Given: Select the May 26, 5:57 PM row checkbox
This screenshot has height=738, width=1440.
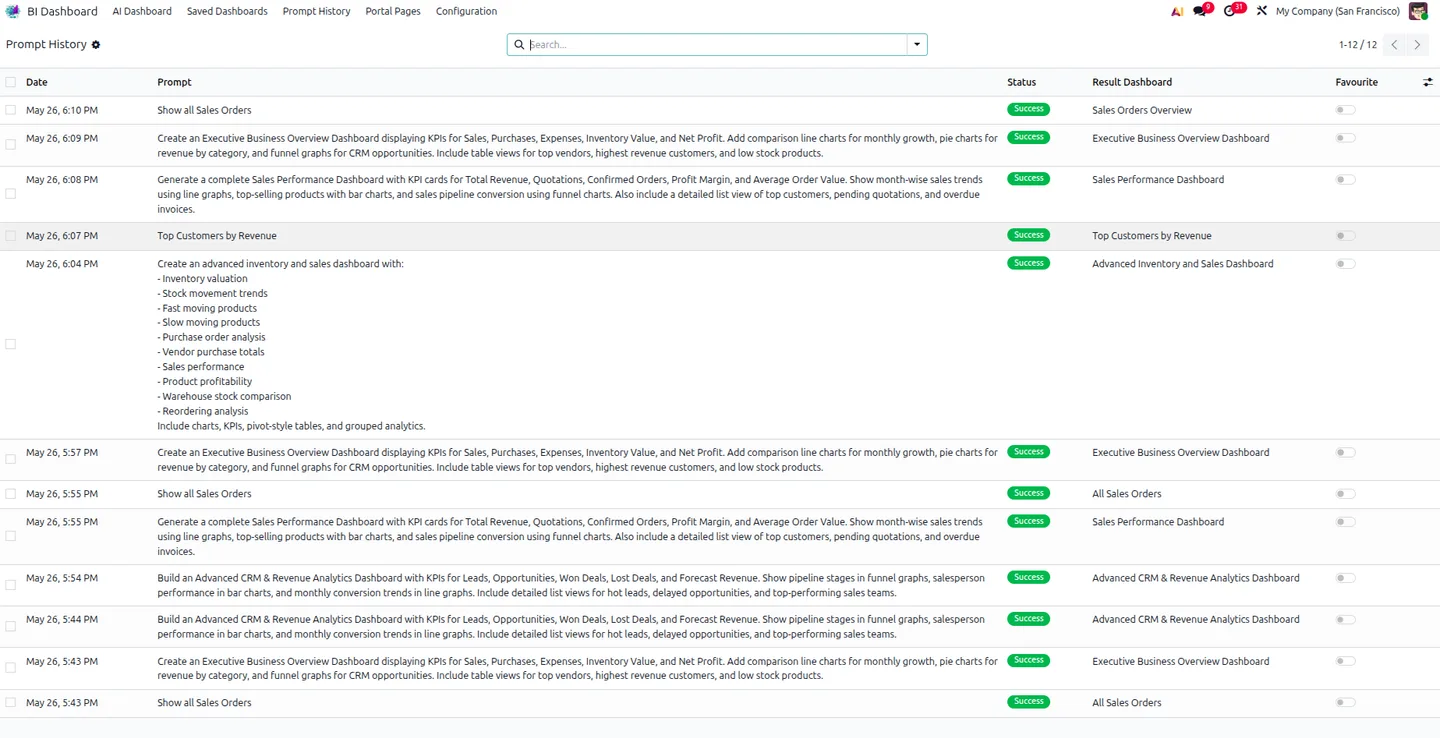Looking at the screenshot, I should 11,459.
